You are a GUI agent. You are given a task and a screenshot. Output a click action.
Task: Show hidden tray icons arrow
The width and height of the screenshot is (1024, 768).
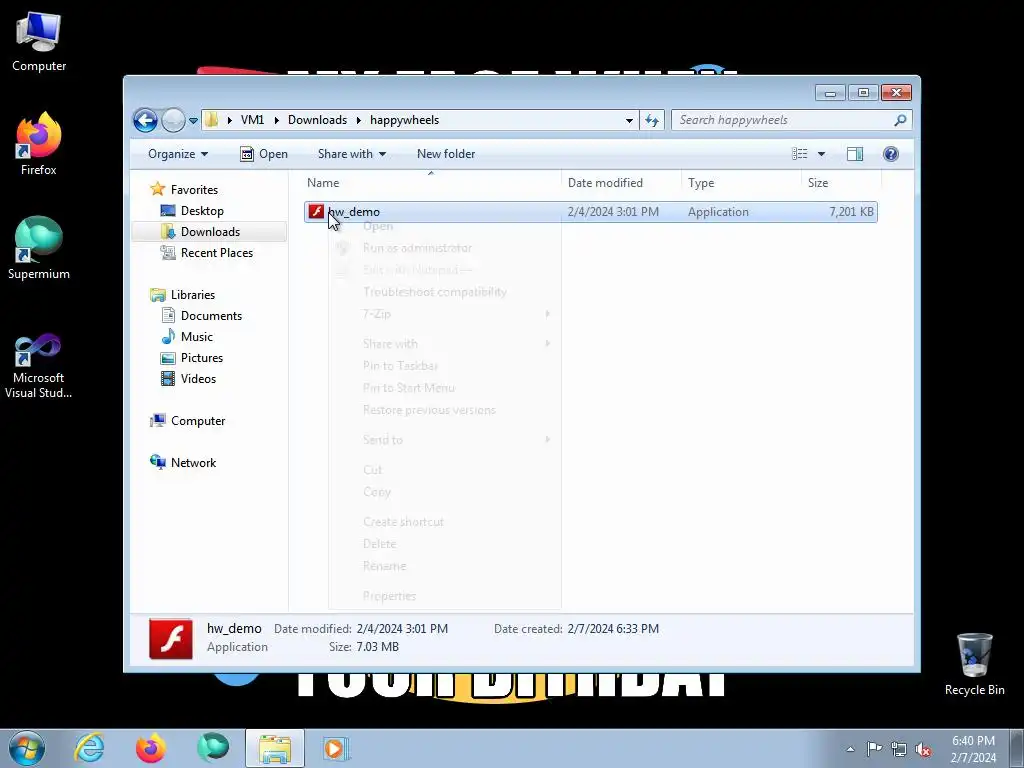coord(850,749)
